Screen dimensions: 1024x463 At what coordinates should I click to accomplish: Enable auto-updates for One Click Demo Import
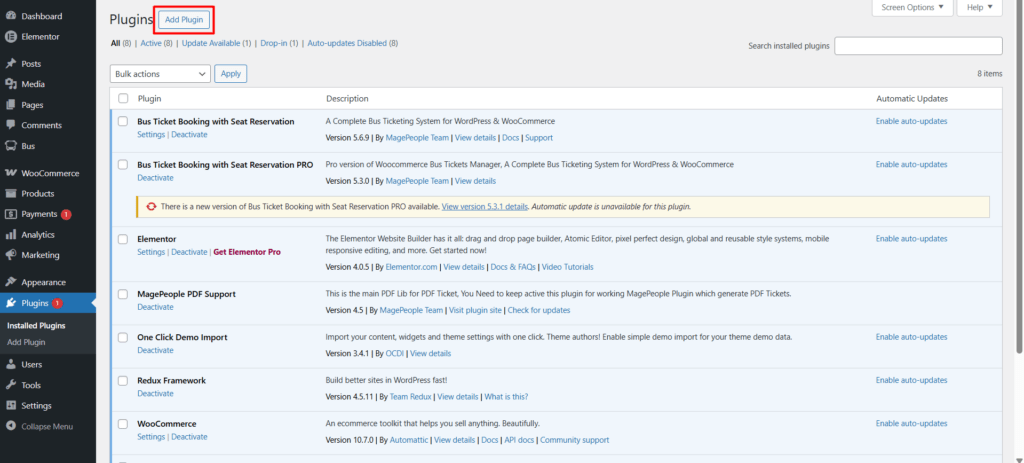(x=911, y=337)
